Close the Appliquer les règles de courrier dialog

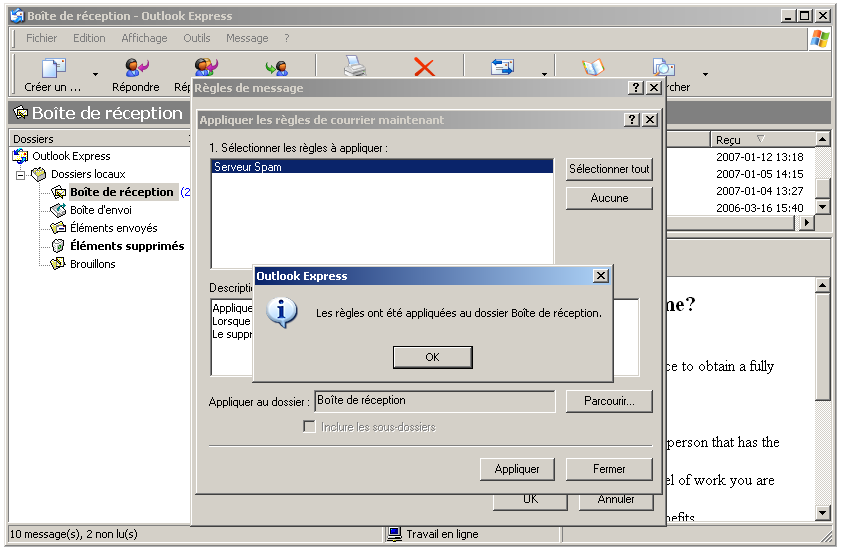tap(650, 120)
